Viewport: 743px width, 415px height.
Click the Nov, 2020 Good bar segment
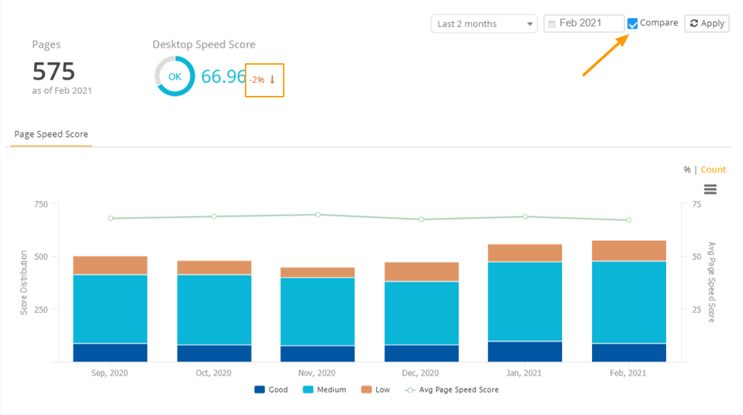pyautogui.click(x=317, y=354)
